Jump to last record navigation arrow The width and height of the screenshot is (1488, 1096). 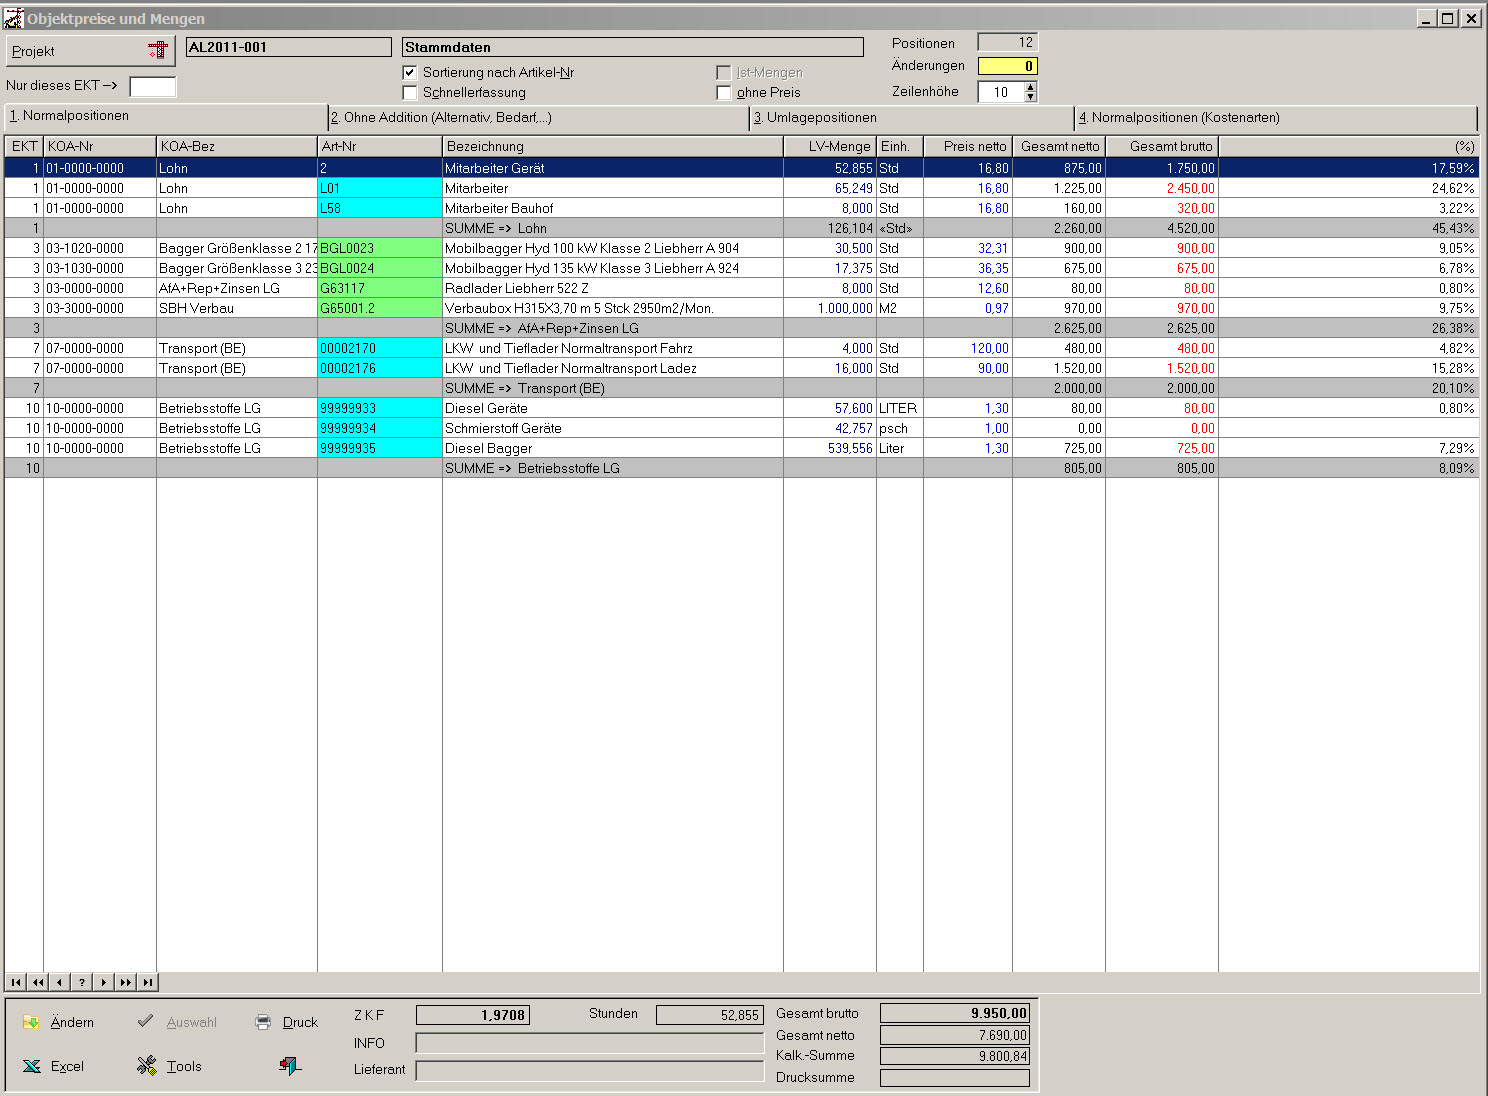tap(148, 982)
